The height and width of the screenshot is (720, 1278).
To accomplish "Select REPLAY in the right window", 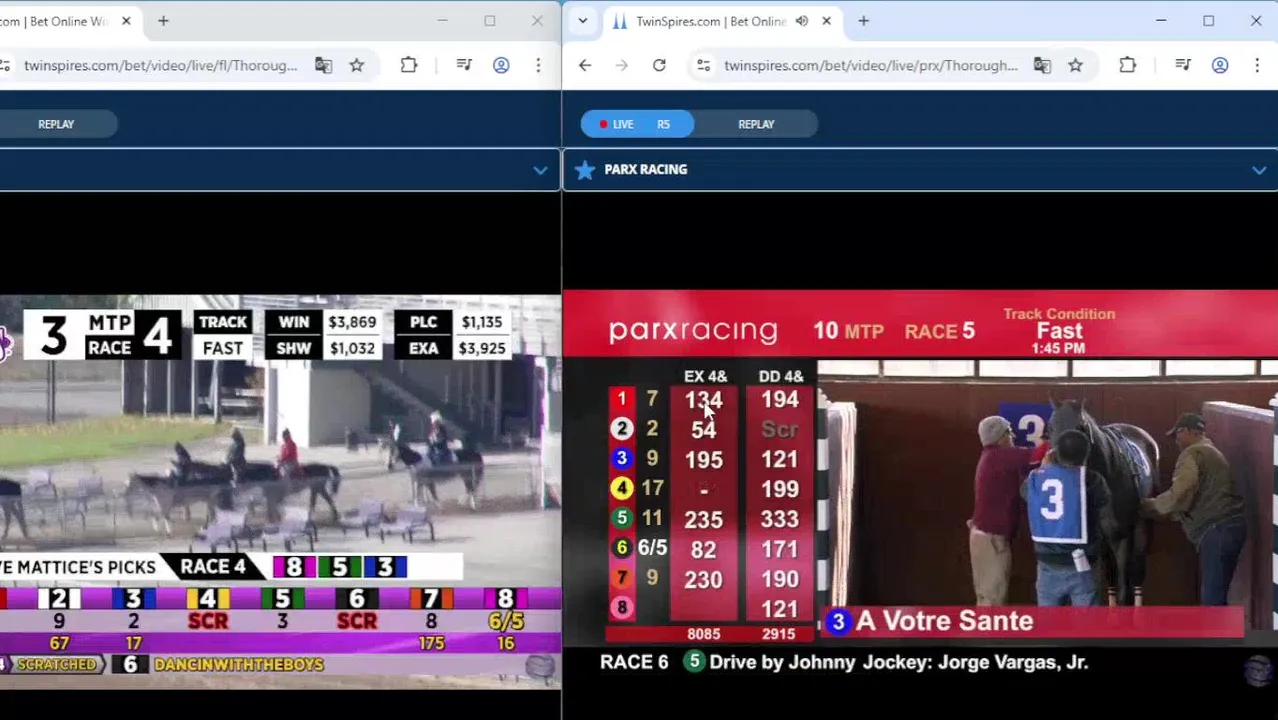I will coord(756,124).
